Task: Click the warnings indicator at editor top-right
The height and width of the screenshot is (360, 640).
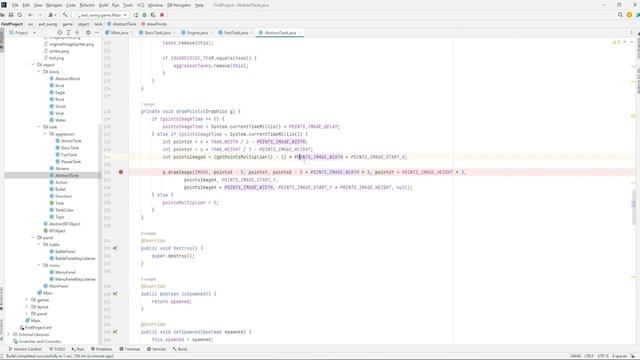Action: (x=616, y=42)
